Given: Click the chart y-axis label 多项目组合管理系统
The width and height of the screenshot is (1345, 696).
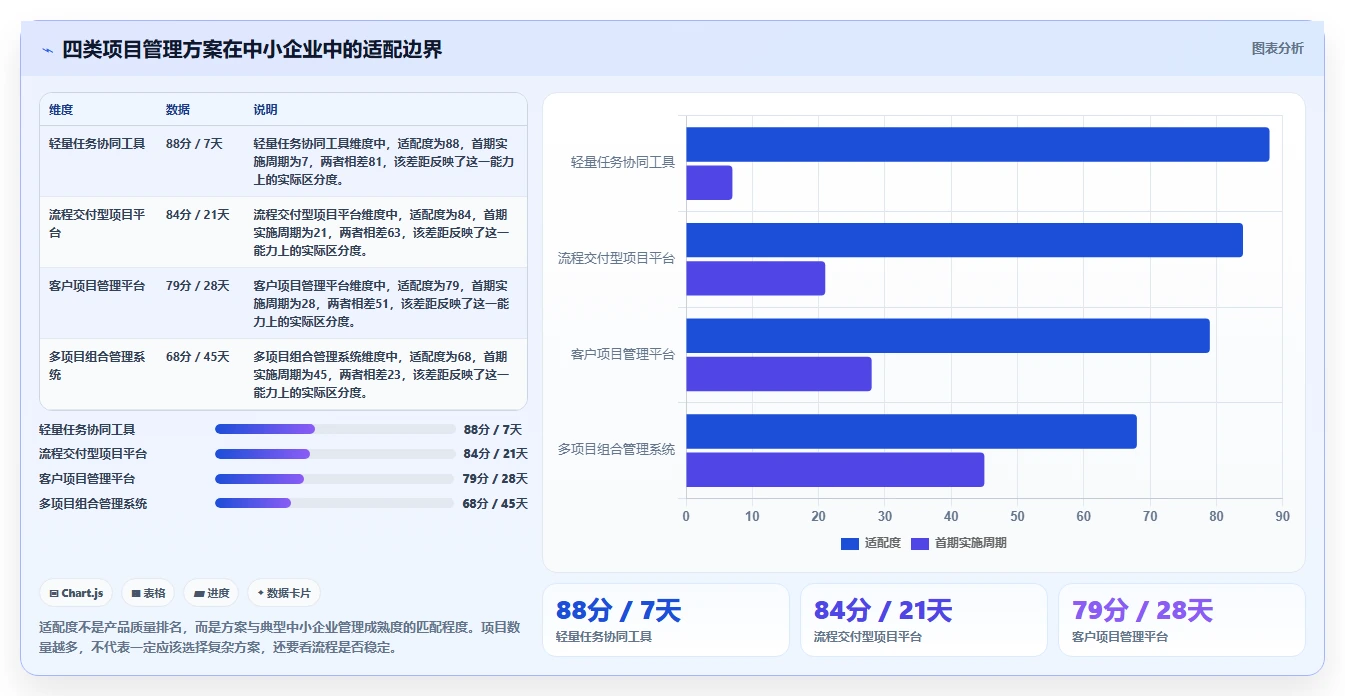Looking at the screenshot, I should (x=616, y=450).
